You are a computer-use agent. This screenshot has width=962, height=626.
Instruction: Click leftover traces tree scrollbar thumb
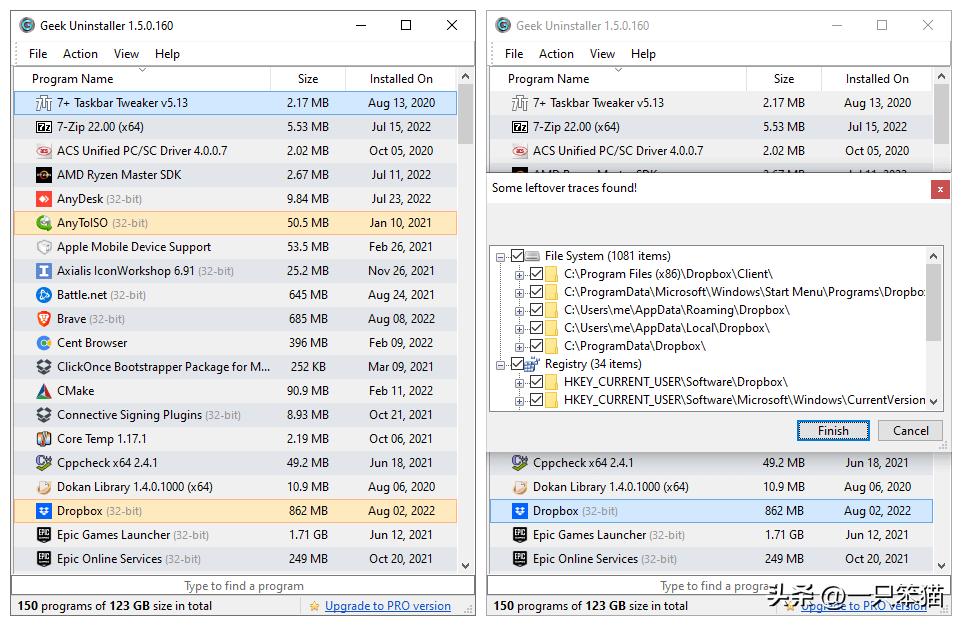[x=933, y=302]
